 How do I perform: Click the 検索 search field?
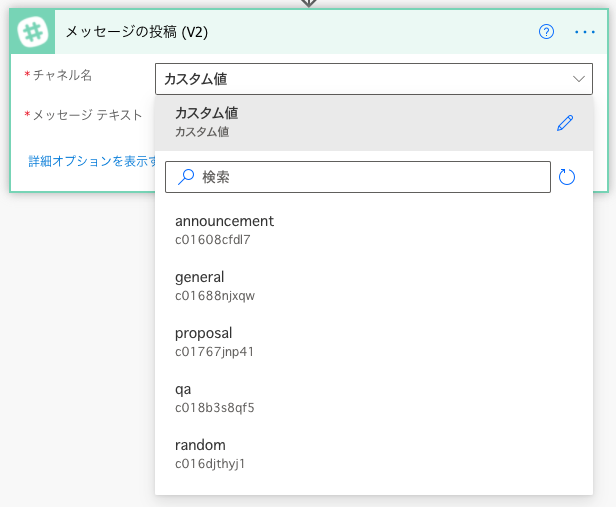[x=370, y=177]
